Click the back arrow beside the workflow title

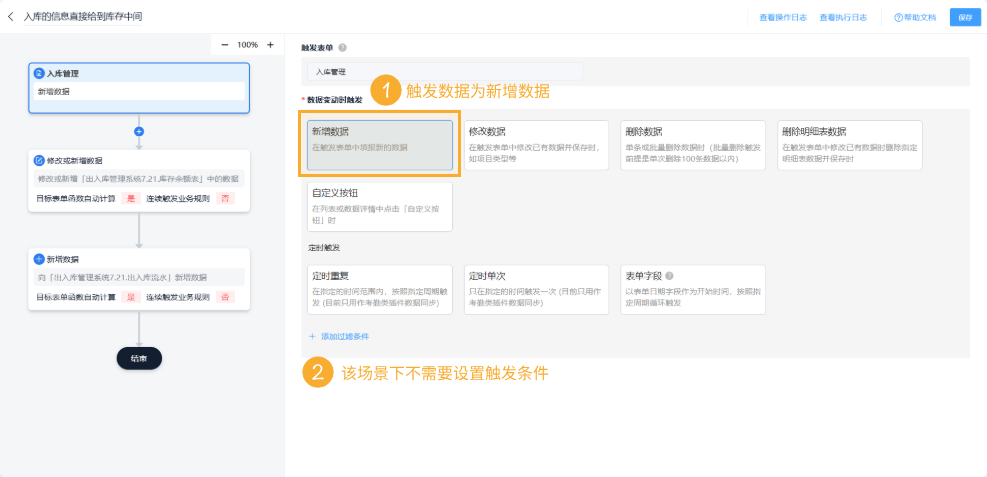pyautogui.click(x=11, y=17)
